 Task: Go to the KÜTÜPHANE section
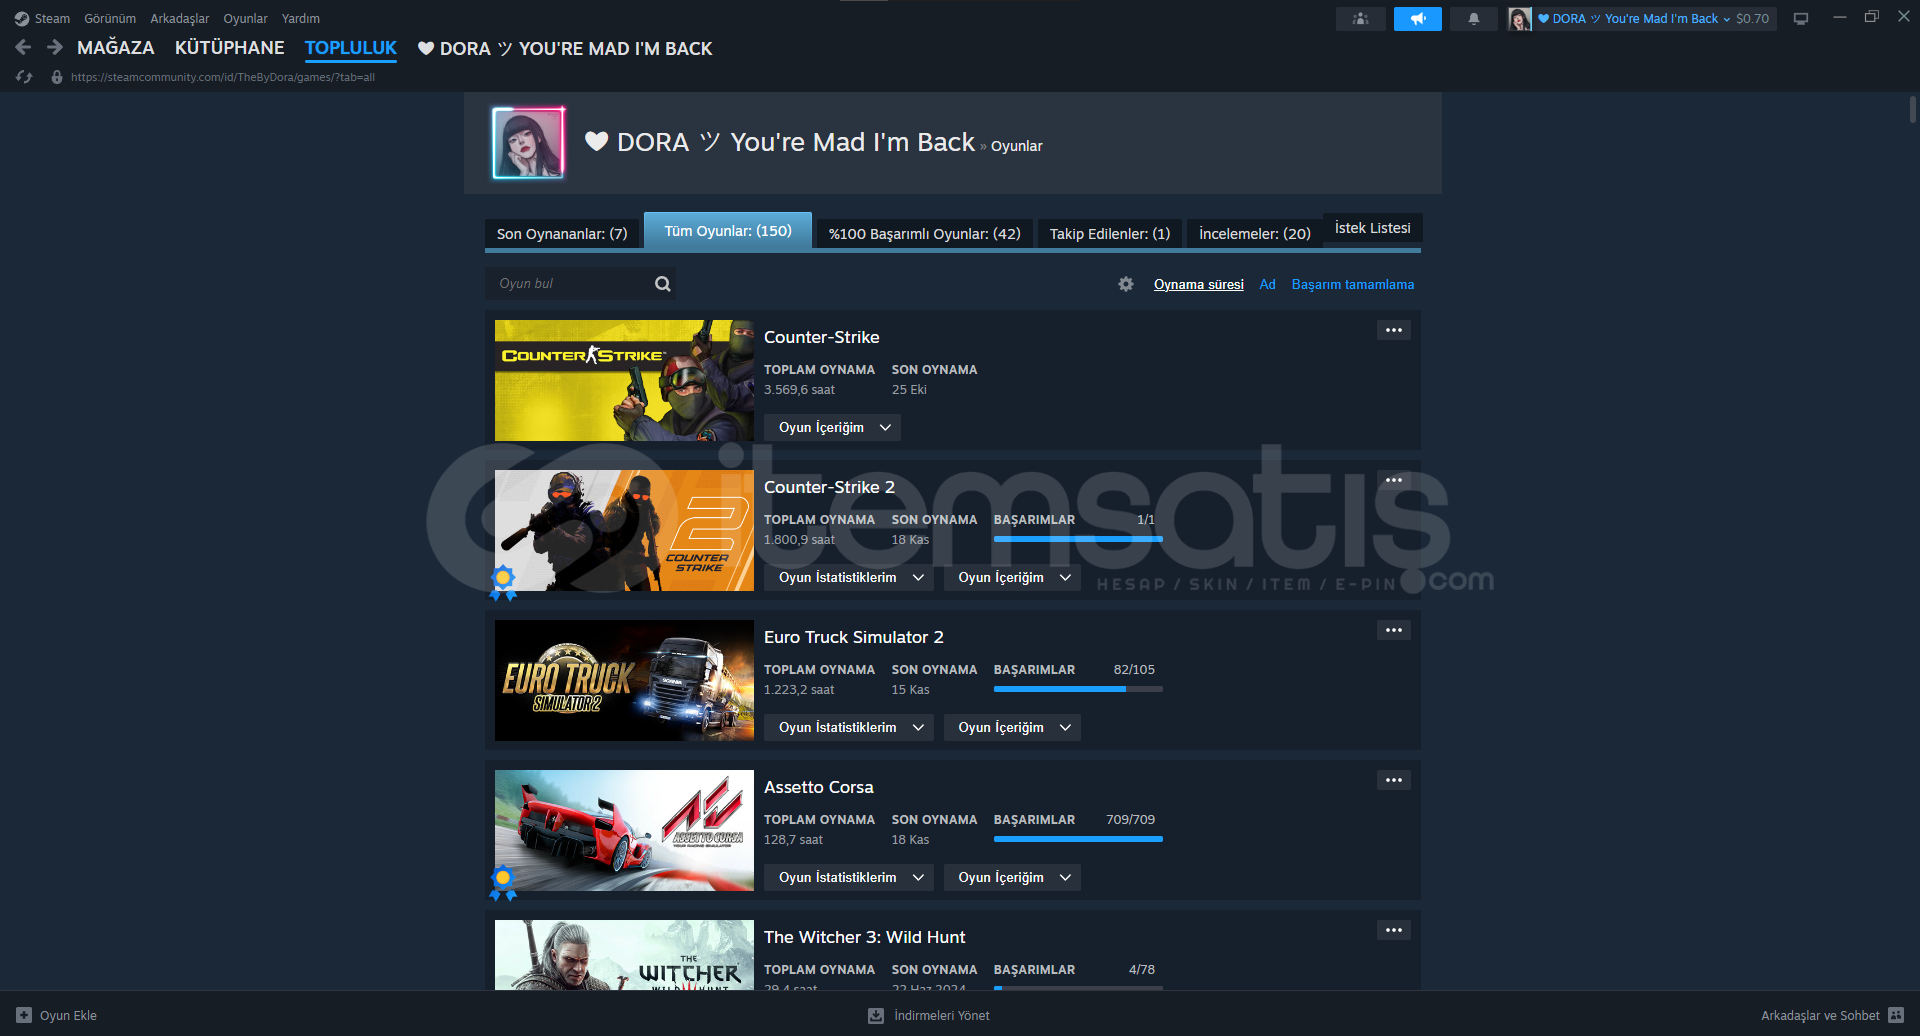coord(230,48)
